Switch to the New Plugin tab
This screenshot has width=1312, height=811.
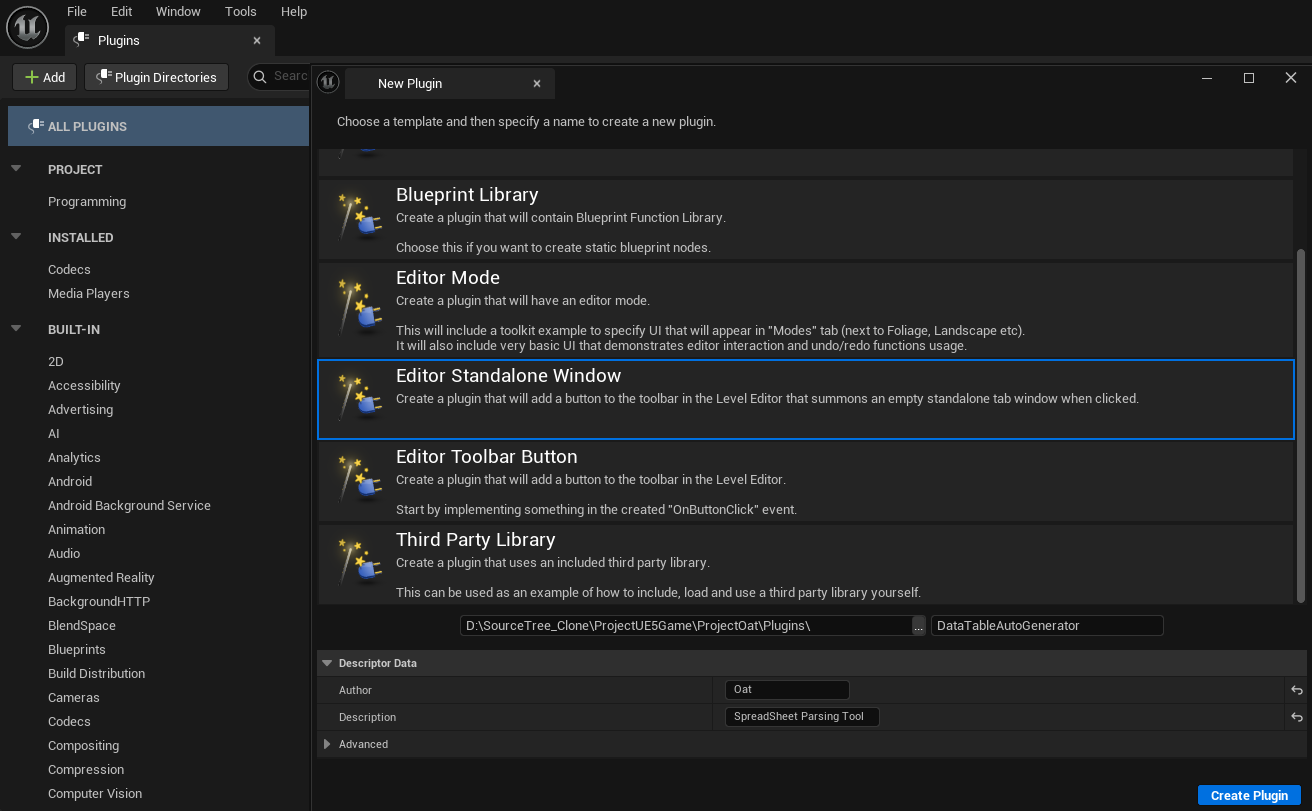click(x=449, y=84)
